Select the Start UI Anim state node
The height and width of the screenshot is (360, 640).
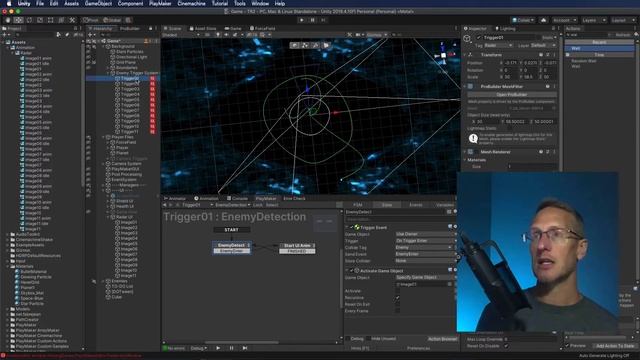coord(297,248)
